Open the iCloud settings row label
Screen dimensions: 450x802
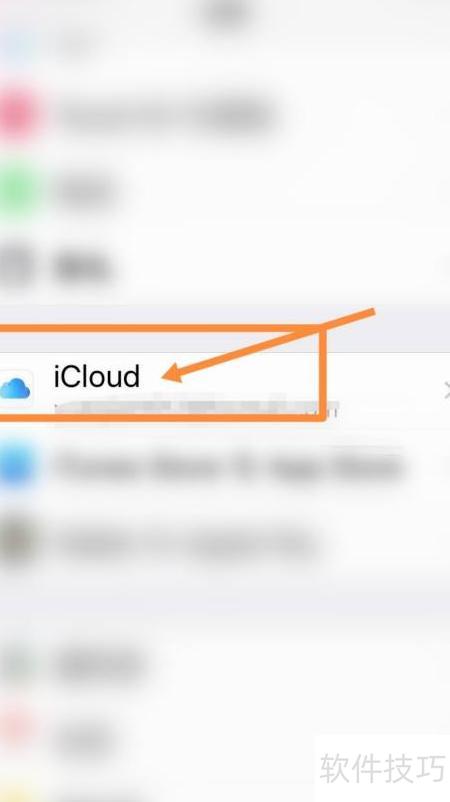click(x=97, y=377)
